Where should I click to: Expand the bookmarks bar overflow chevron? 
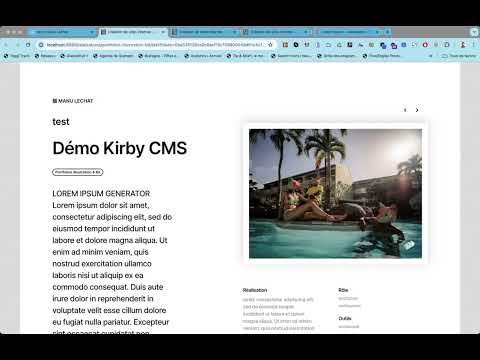click(x=430, y=56)
